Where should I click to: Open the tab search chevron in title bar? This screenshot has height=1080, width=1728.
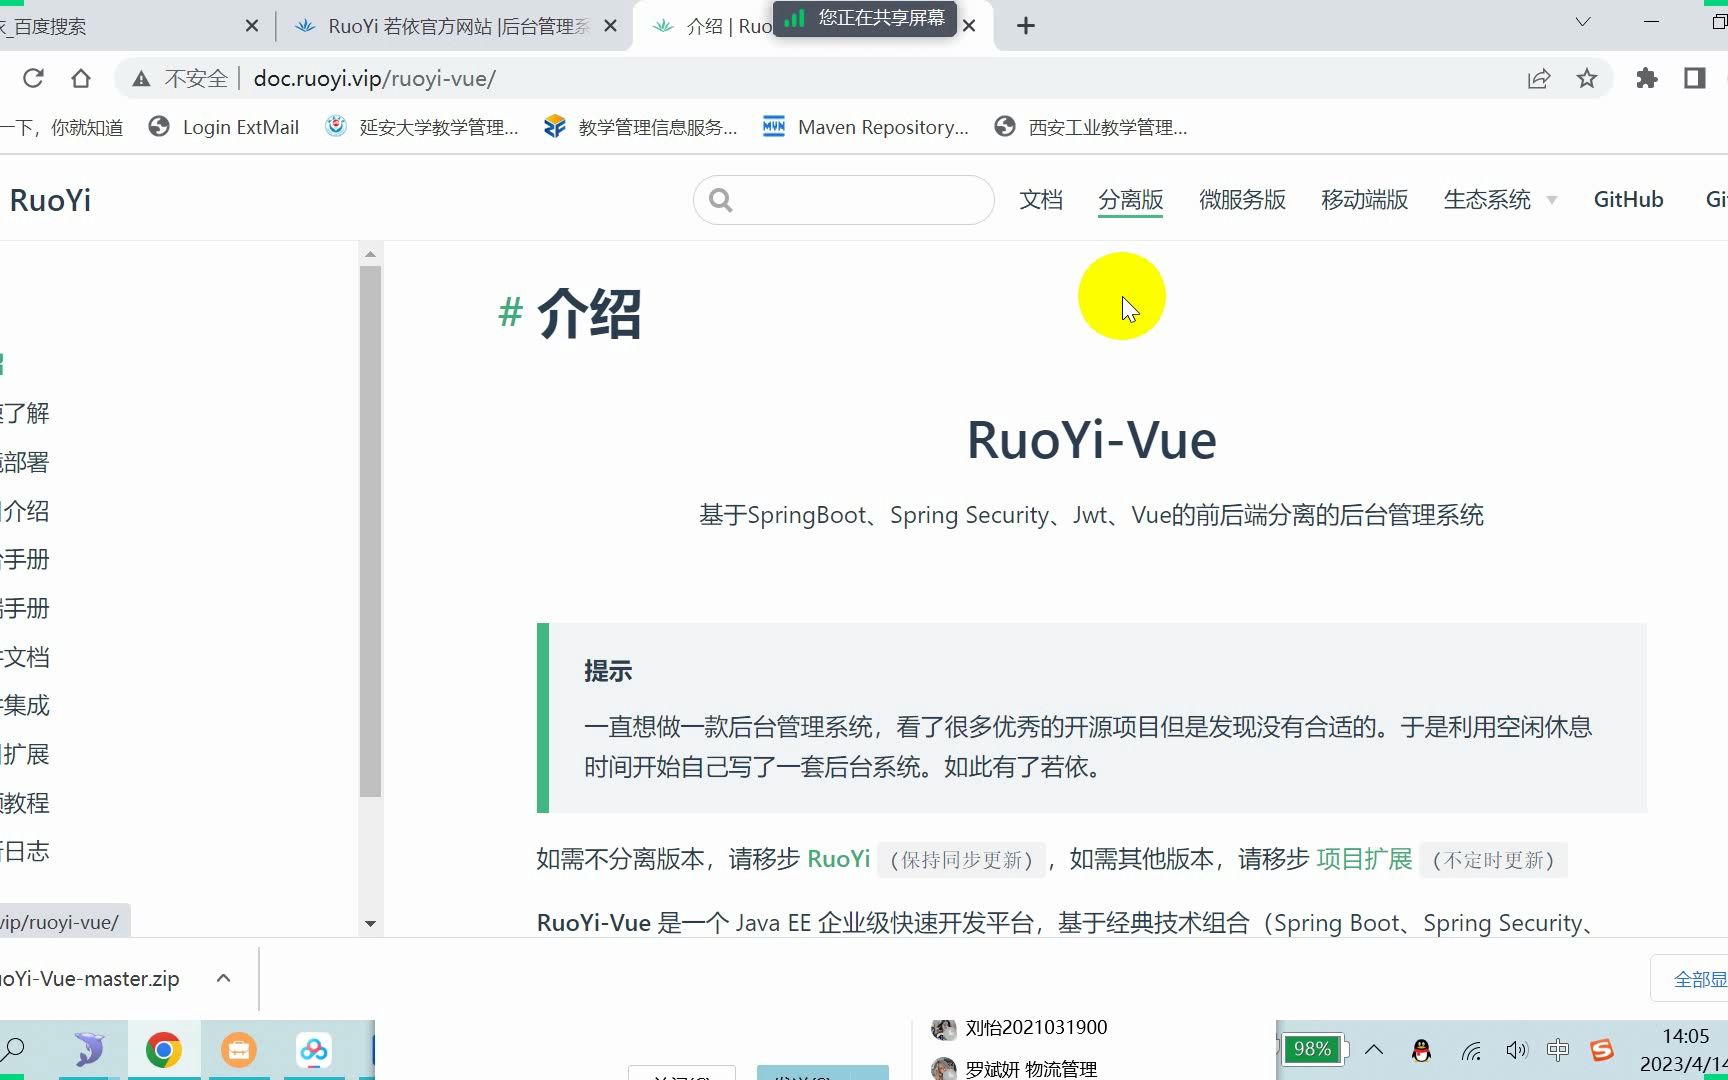point(1583,22)
